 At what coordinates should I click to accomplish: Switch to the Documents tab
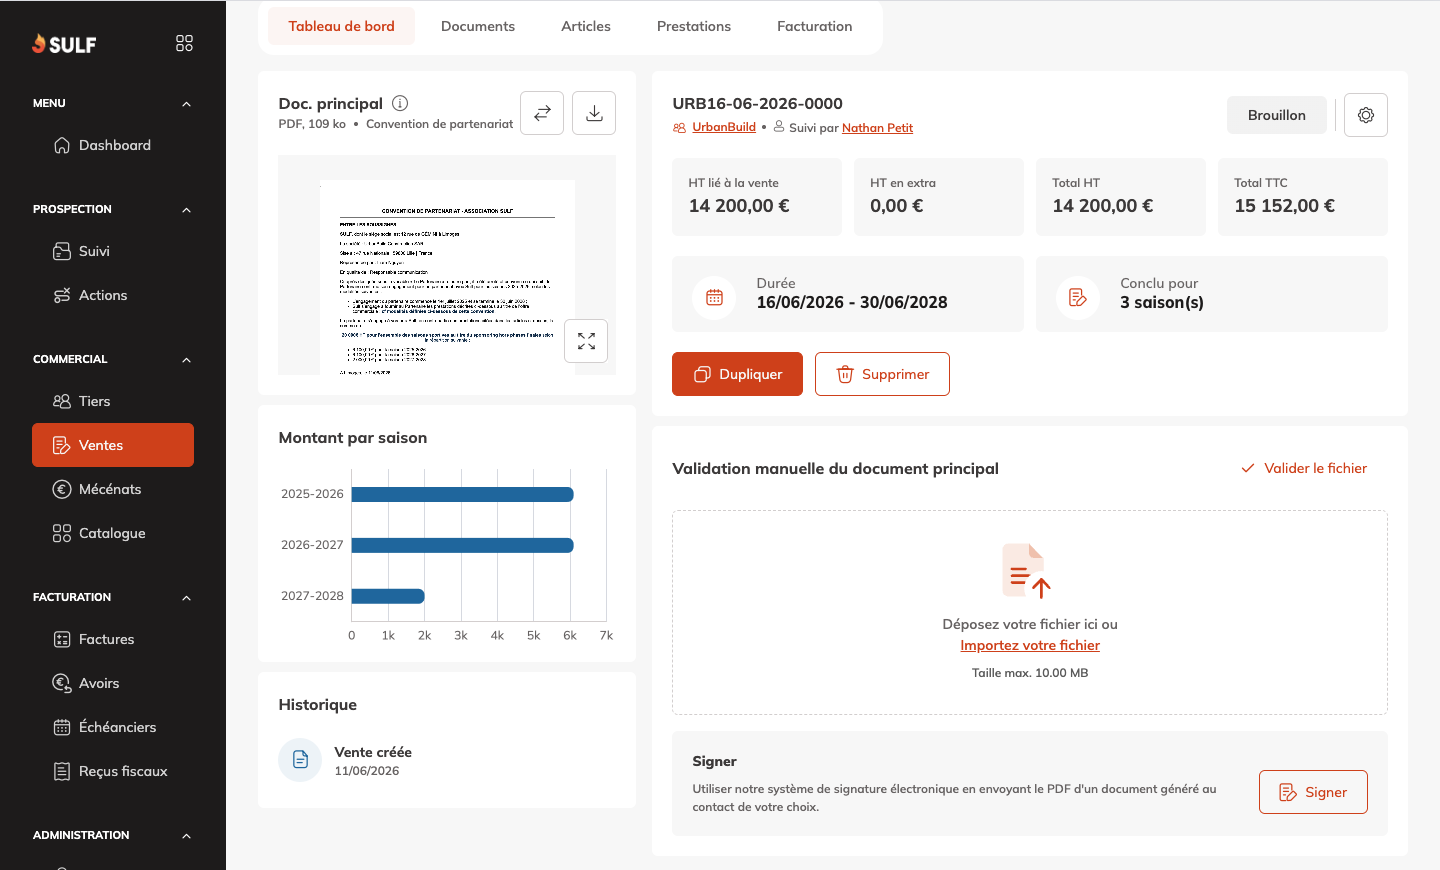(478, 26)
